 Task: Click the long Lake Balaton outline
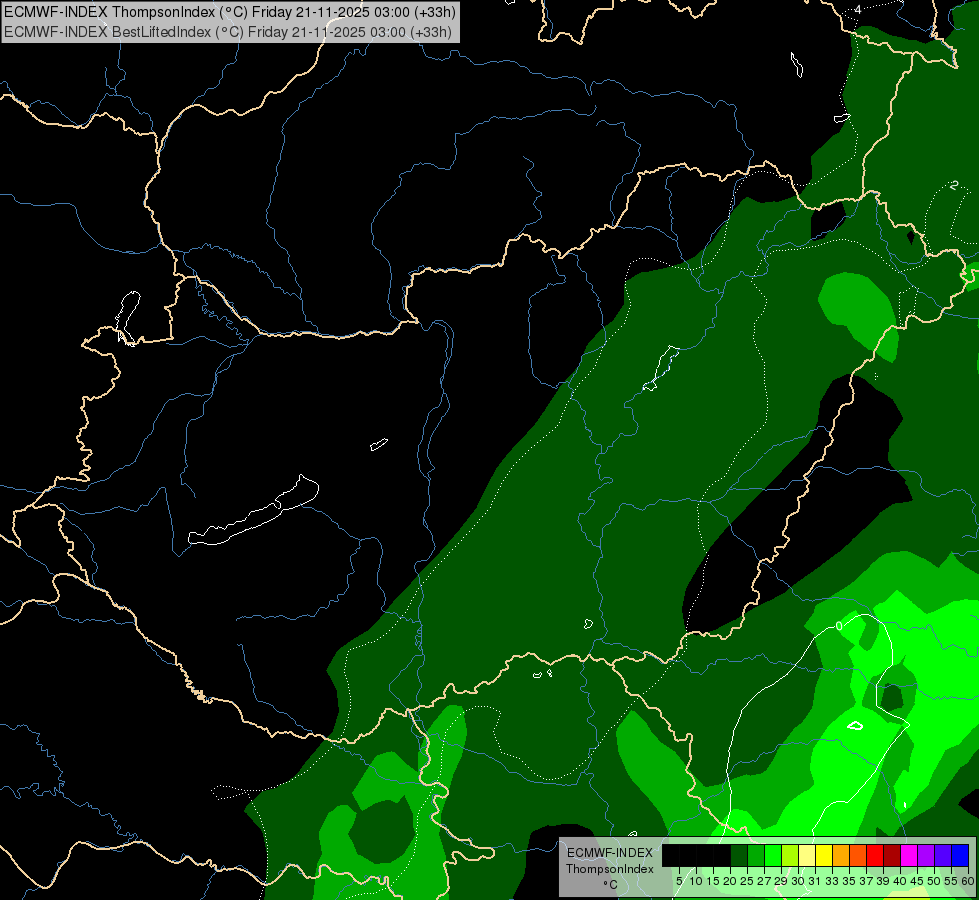click(x=253, y=510)
